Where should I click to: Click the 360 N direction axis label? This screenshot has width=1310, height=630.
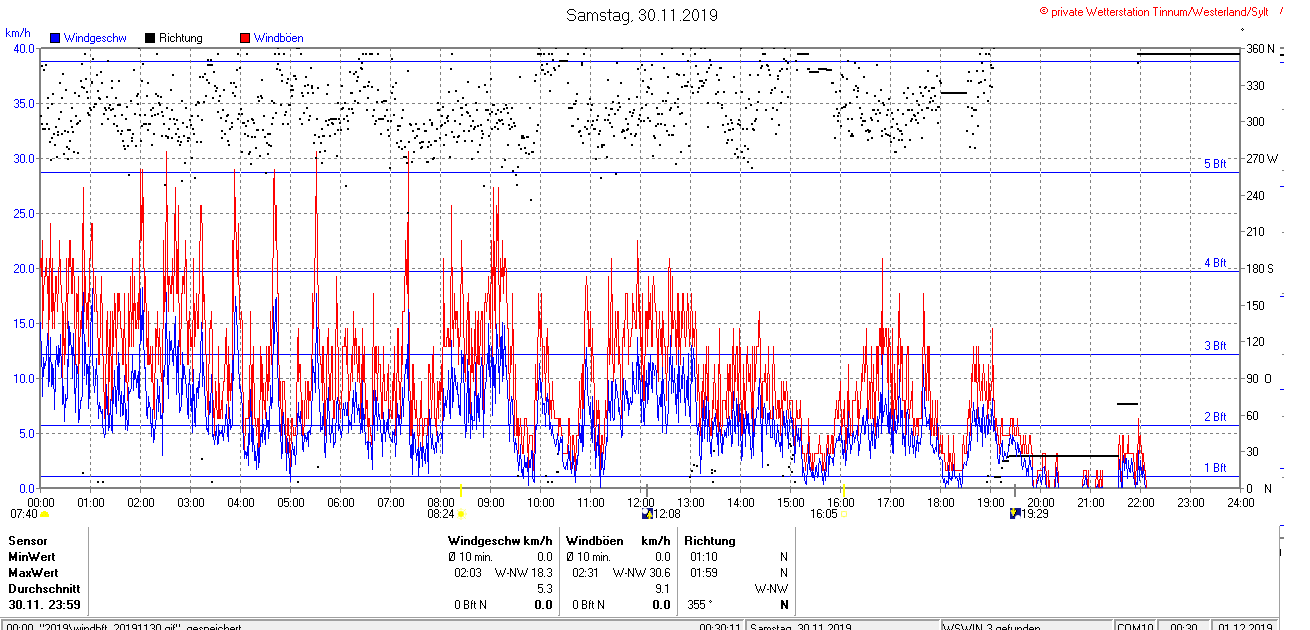(1260, 49)
